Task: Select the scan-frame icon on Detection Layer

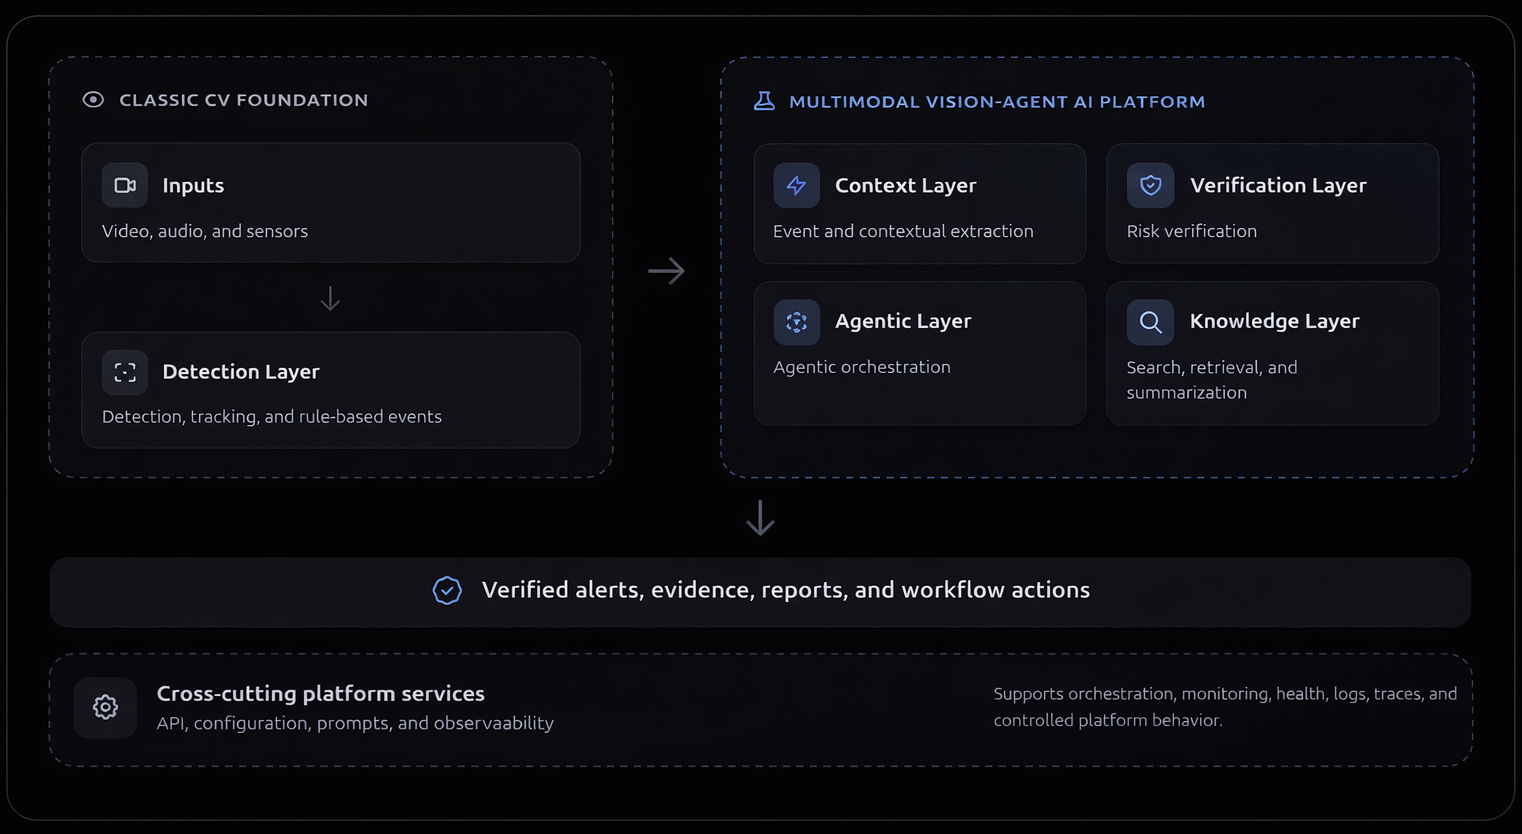Action: coord(124,371)
